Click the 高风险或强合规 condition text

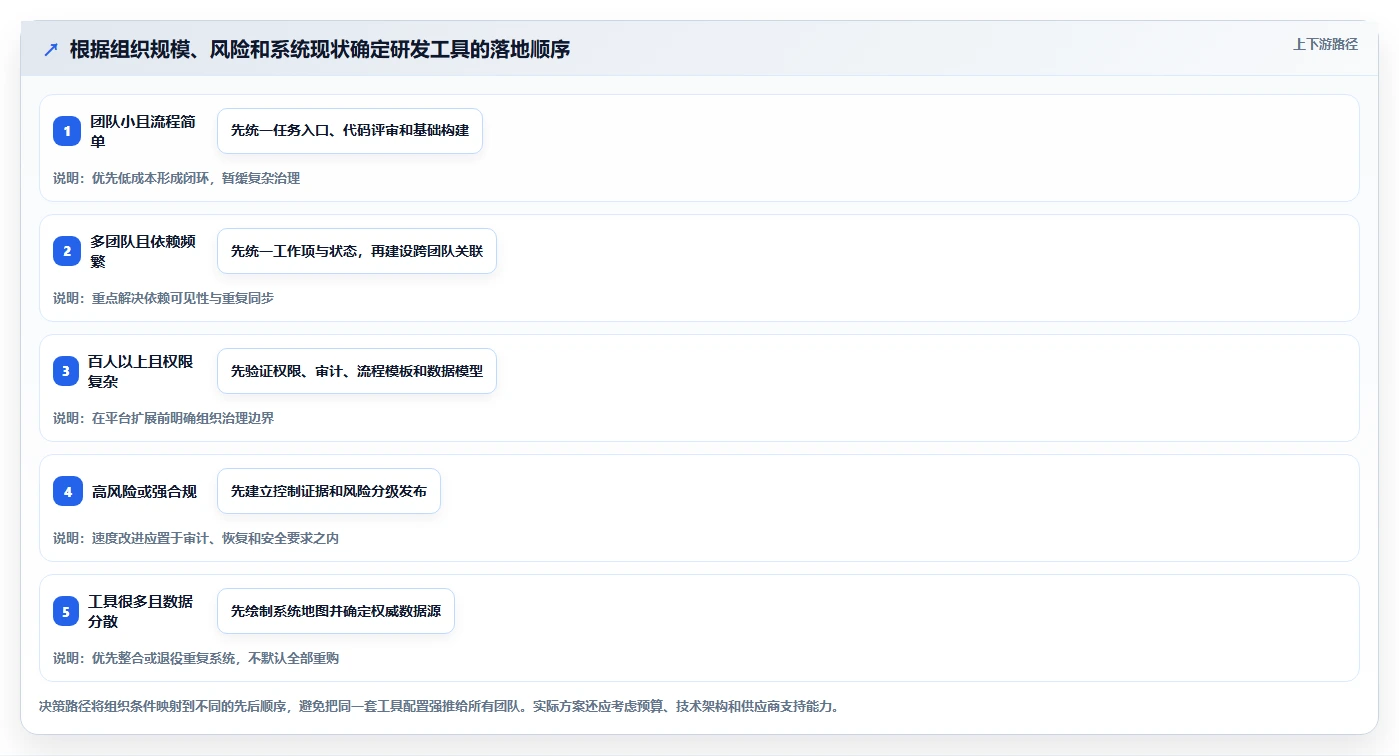coord(144,491)
